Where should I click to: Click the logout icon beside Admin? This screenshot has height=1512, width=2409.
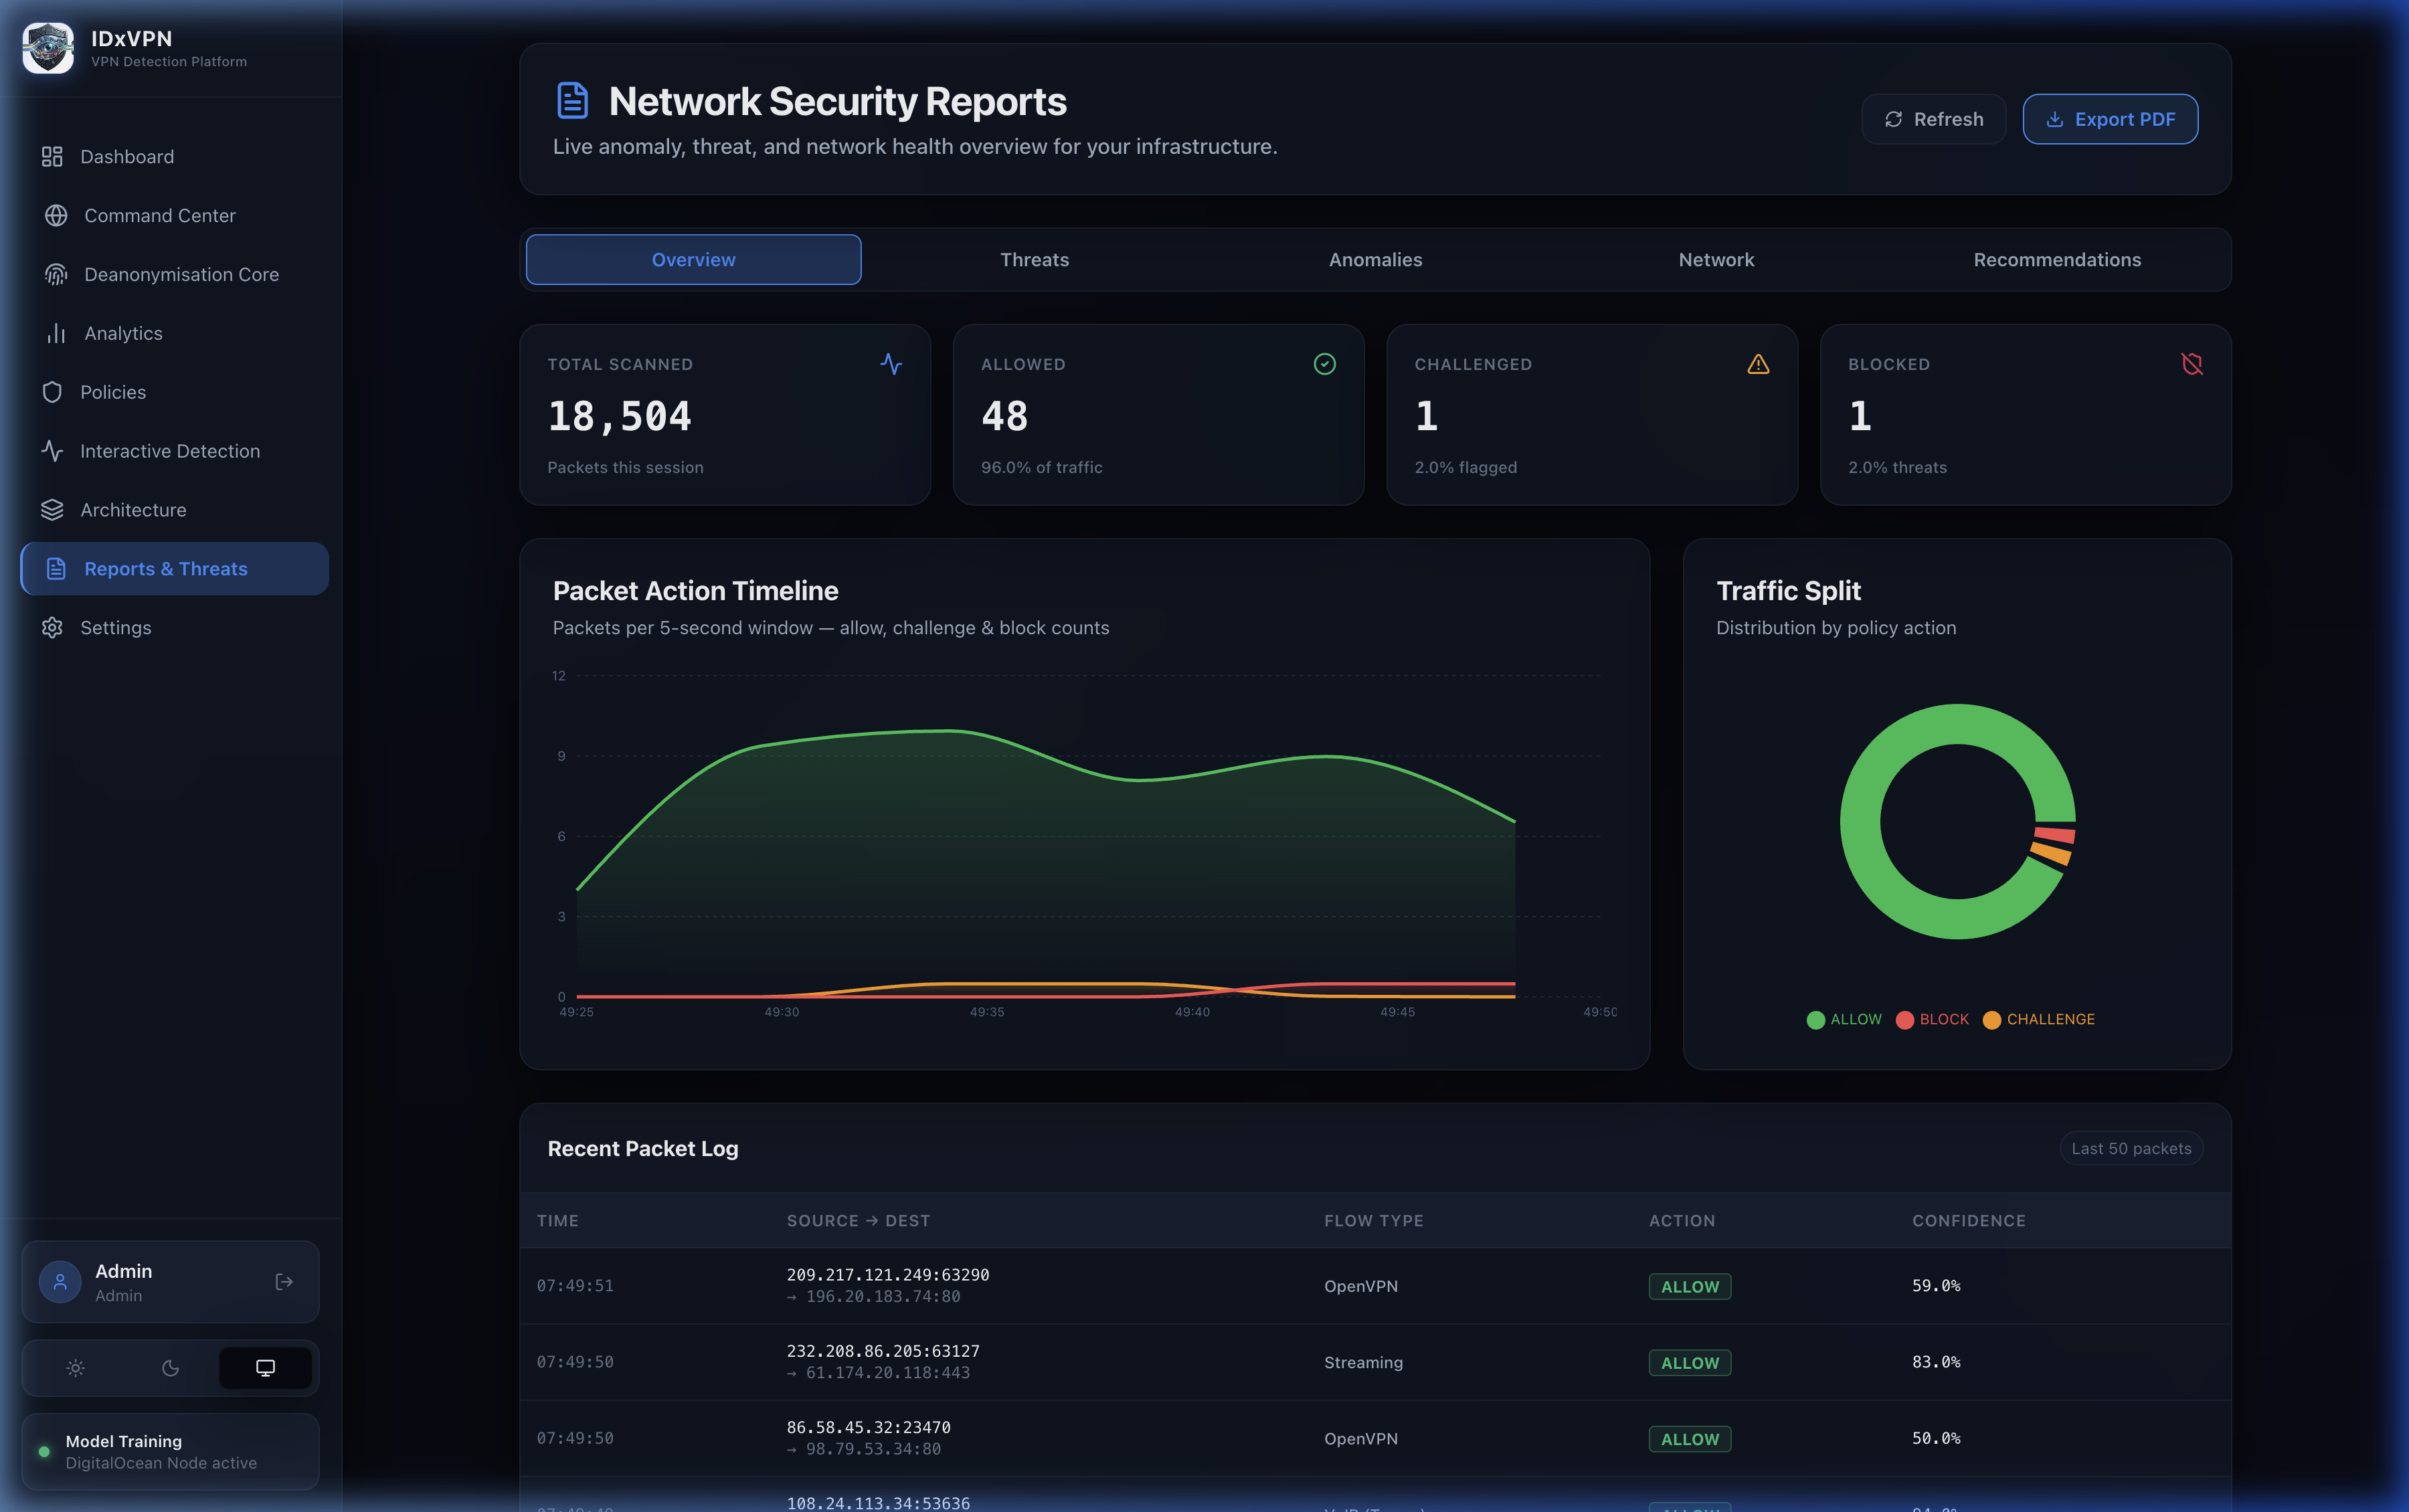[283, 1281]
